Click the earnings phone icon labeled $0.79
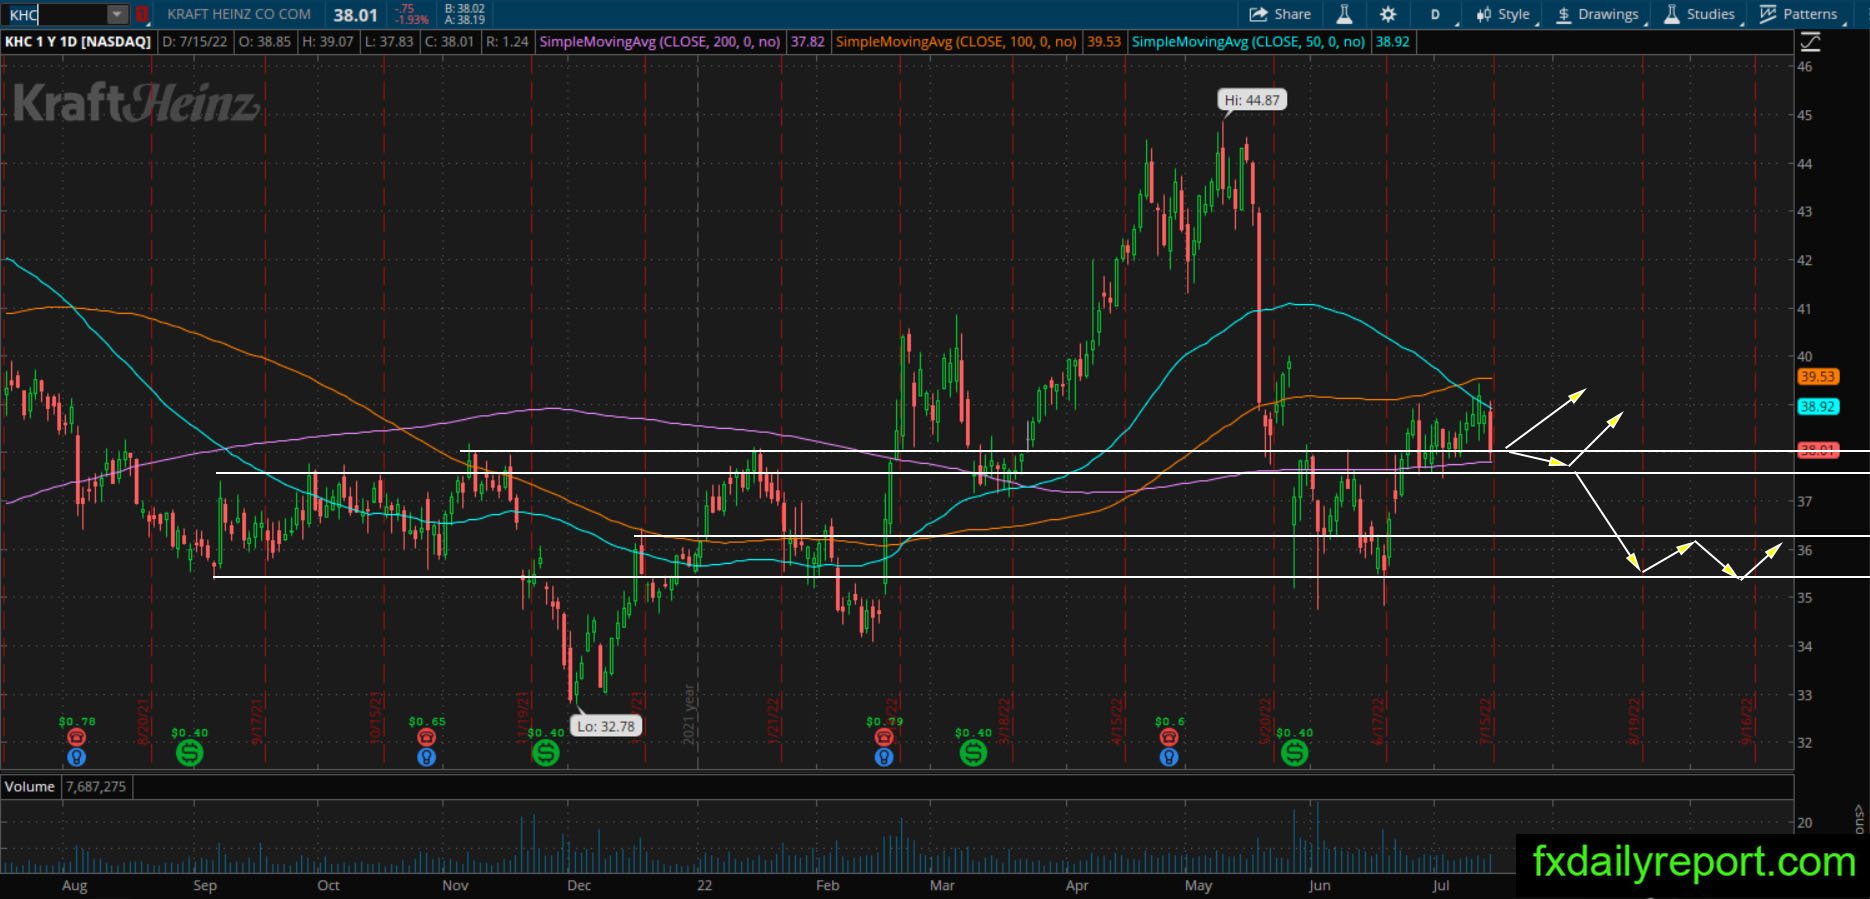The height and width of the screenshot is (899, 1870). tap(884, 737)
